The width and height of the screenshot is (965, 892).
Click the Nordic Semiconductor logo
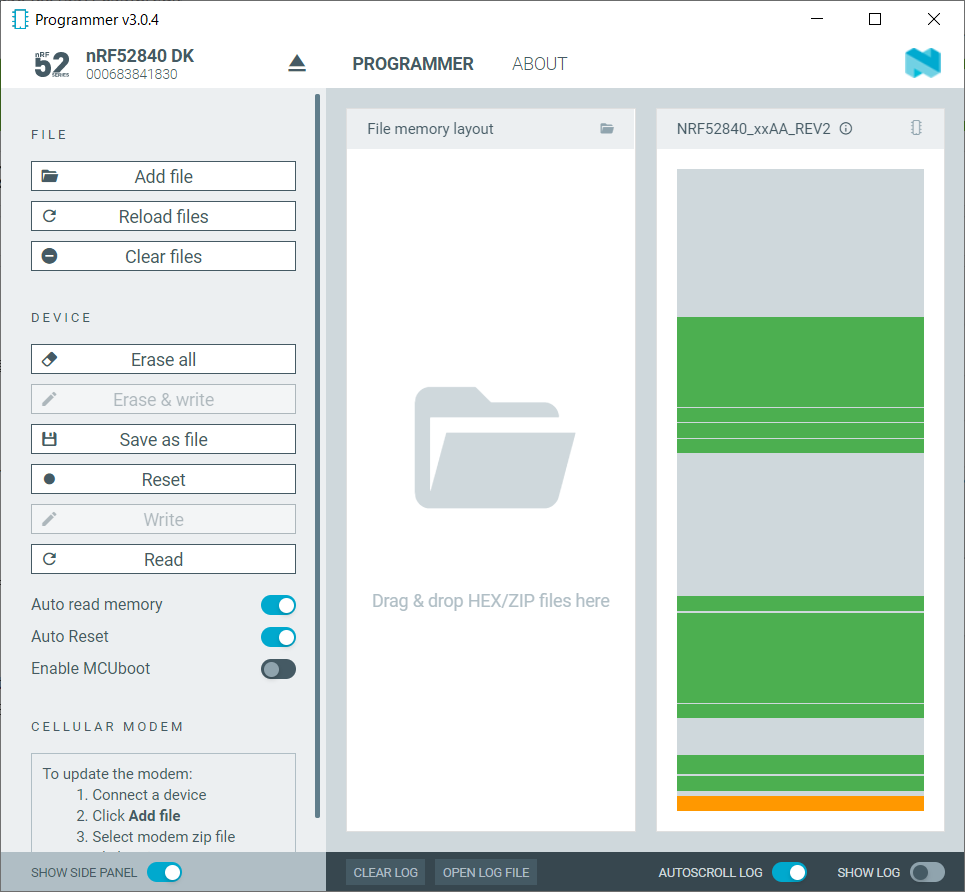pyautogui.click(x=923, y=63)
